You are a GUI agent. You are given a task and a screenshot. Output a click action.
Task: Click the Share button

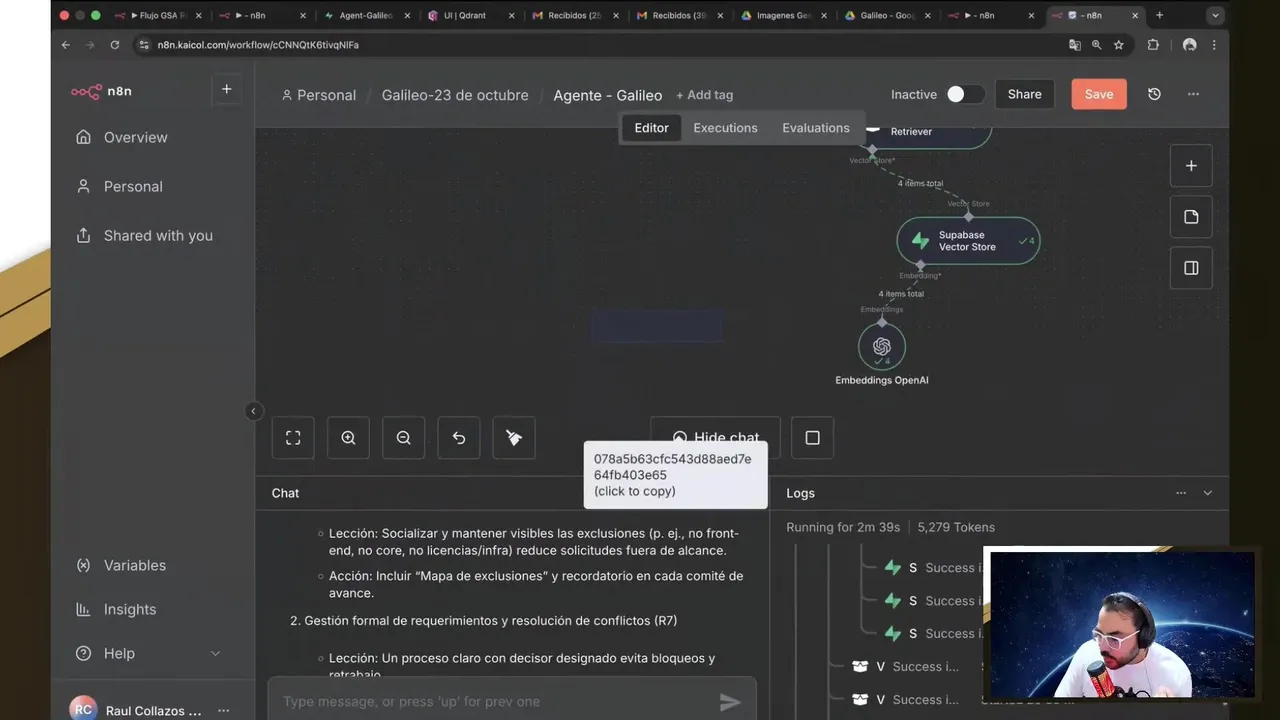1025,94
